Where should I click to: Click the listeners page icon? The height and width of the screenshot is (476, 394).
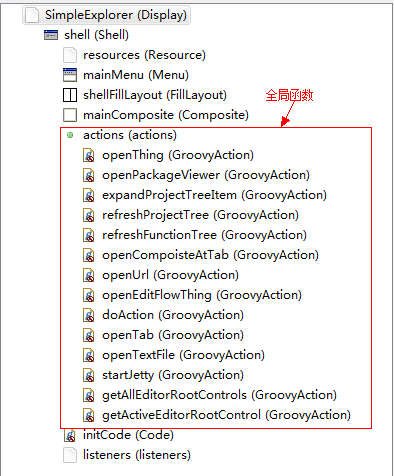(x=70, y=455)
